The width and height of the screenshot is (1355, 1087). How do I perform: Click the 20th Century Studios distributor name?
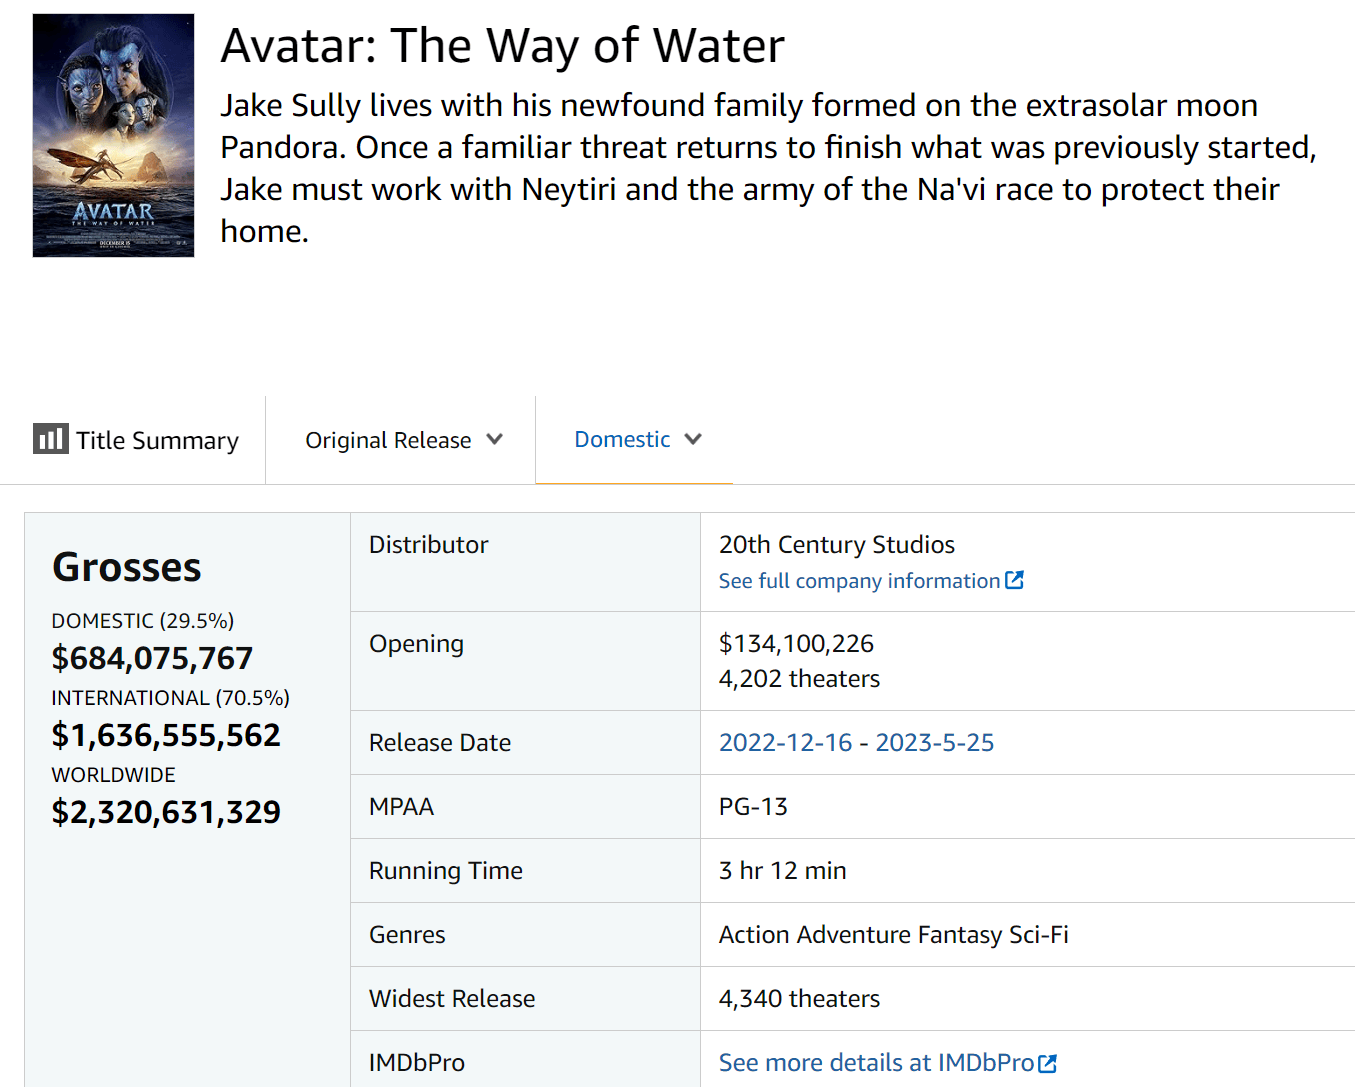pyautogui.click(x=836, y=544)
